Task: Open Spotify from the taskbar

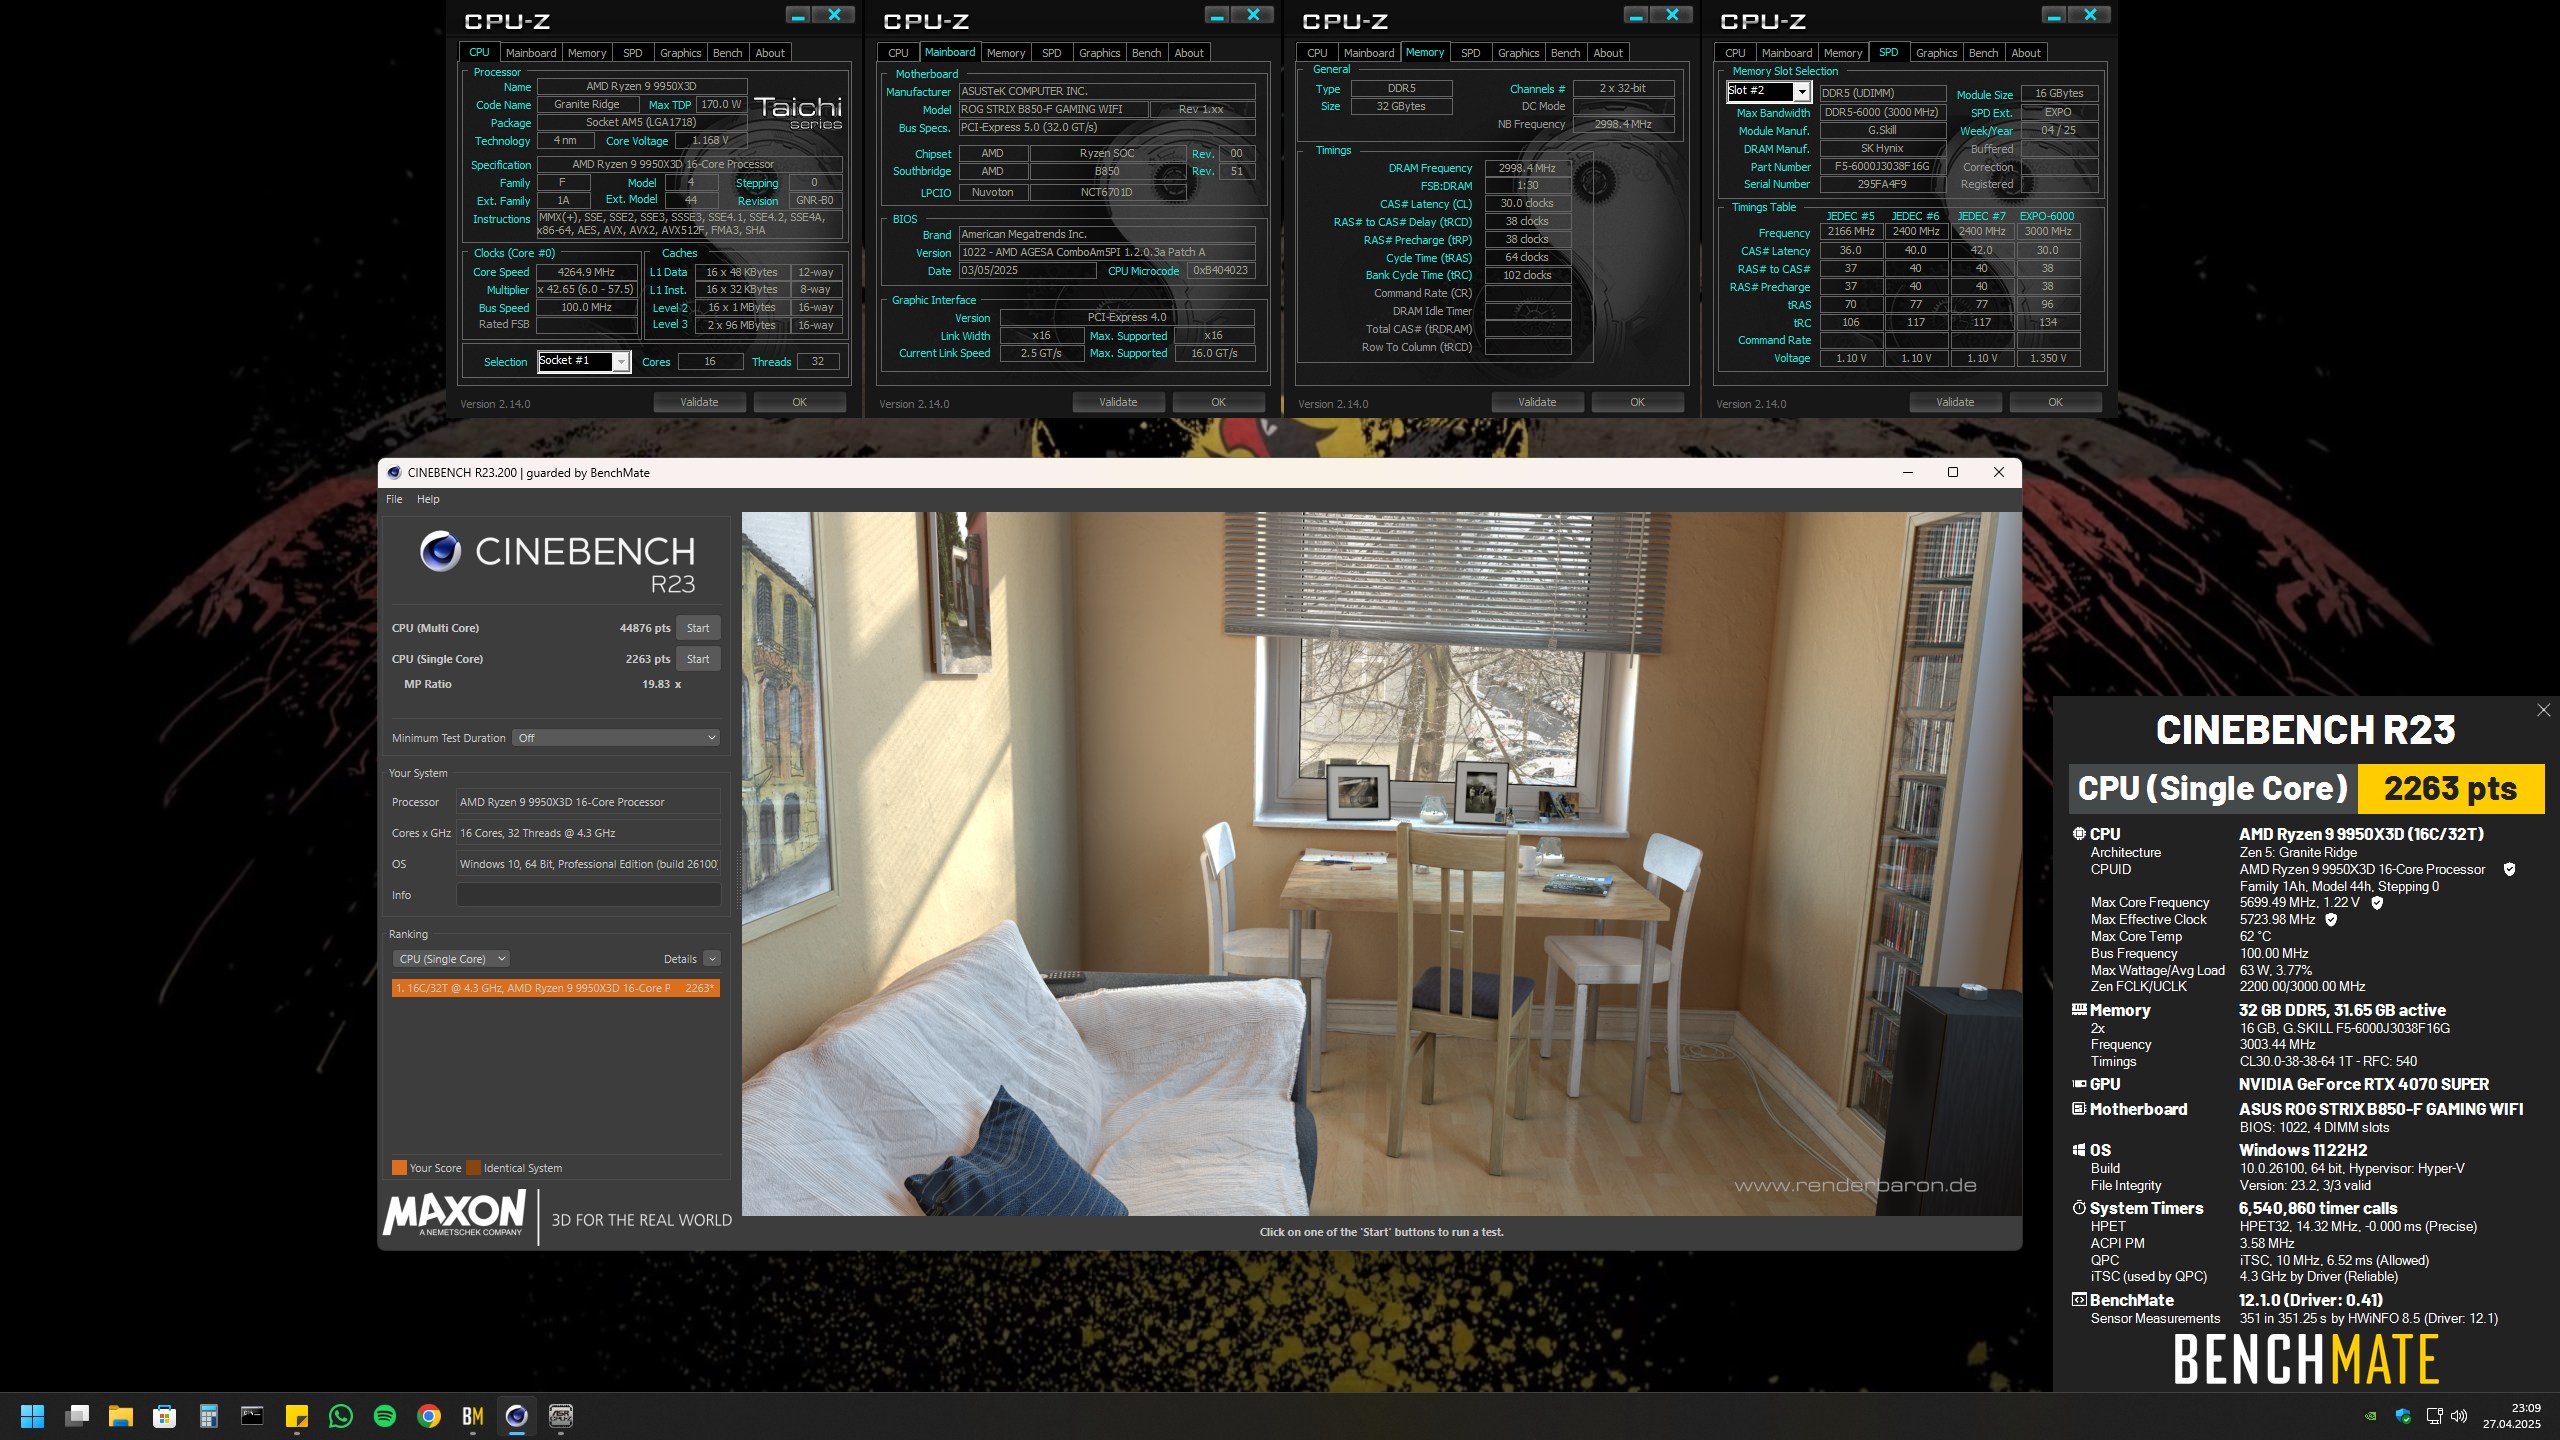Action: point(384,1416)
